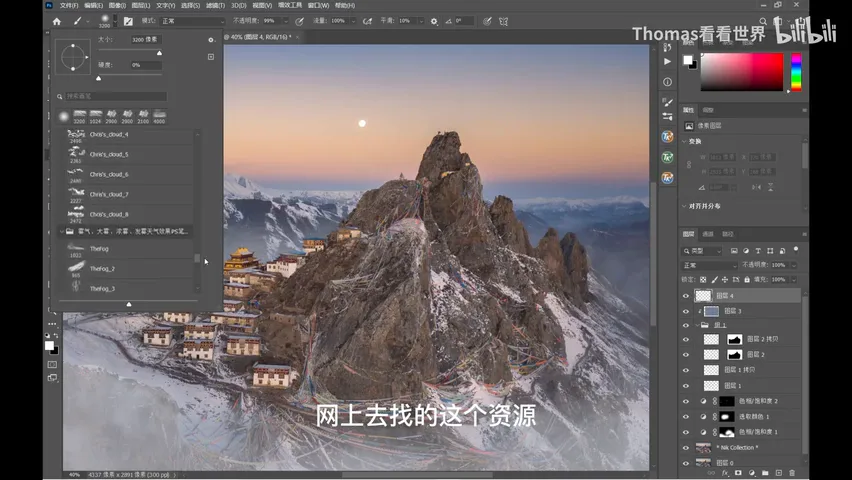Screen dimensions: 852x480
Task: Collapse the 组 1 layer group
Action: point(697,325)
